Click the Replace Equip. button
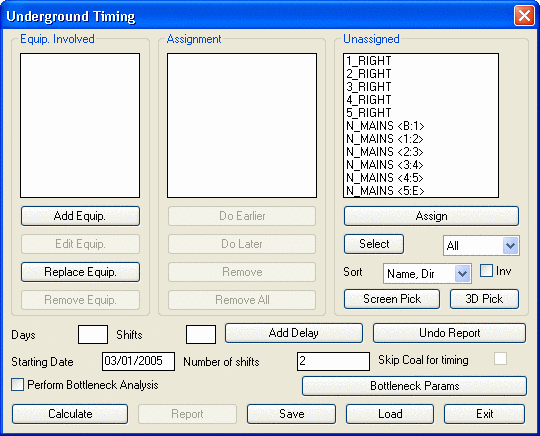540x436 pixels. [x=80, y=272]
